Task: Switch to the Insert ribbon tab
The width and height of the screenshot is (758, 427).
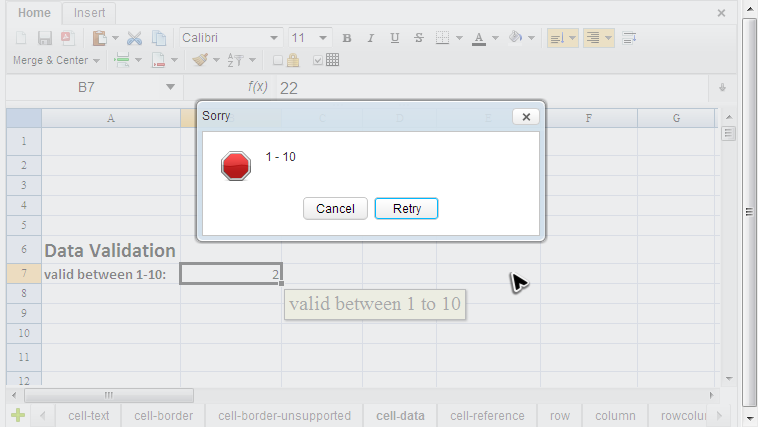Action: click(89, 13)
